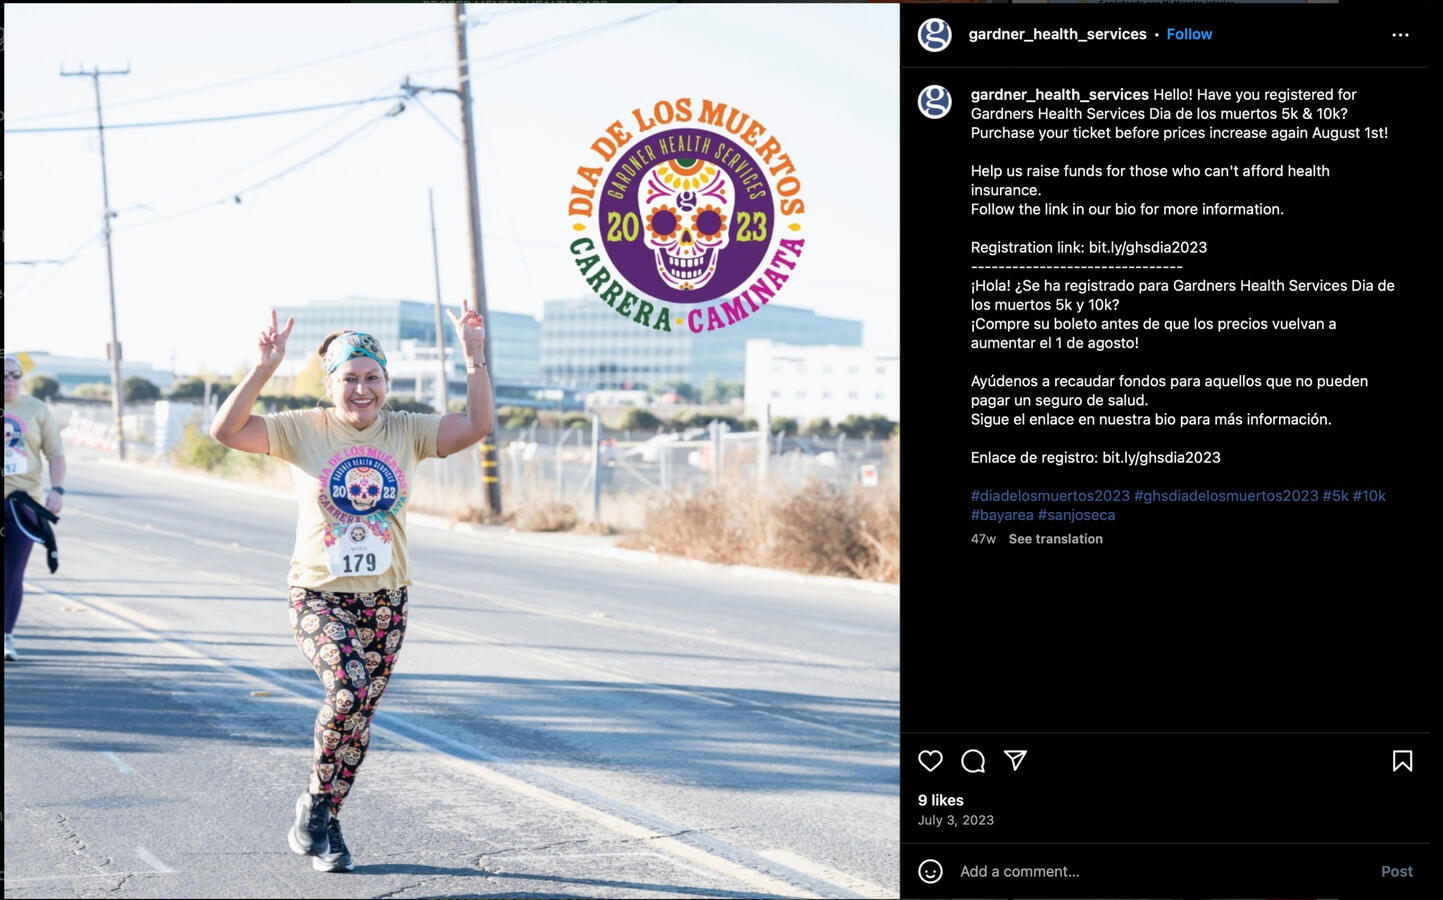Open the #ghsdiadelosmuertos2023 hashtag

(1226, 496)
